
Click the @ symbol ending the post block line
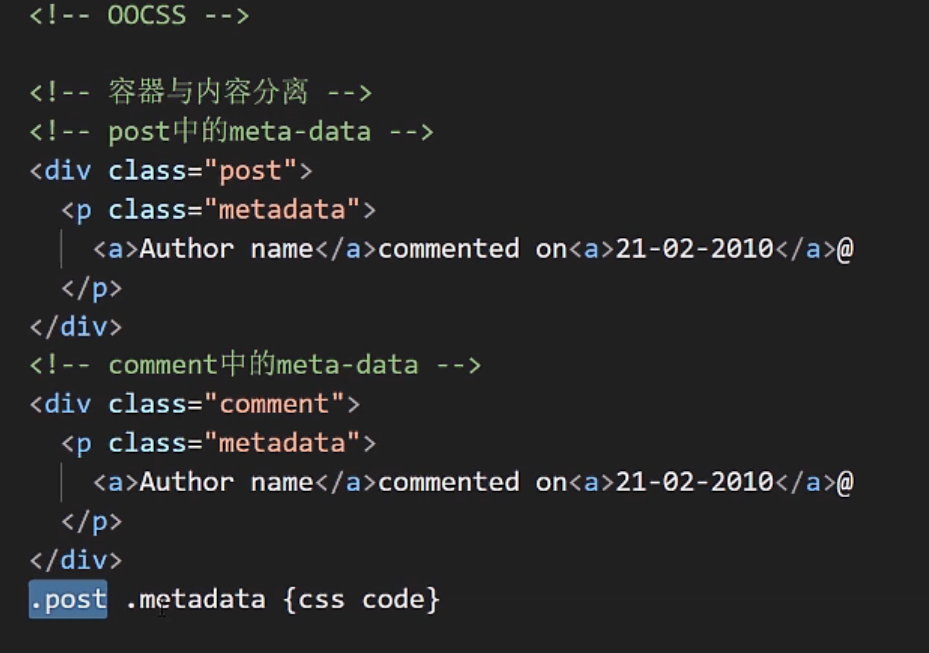point(845,249)
